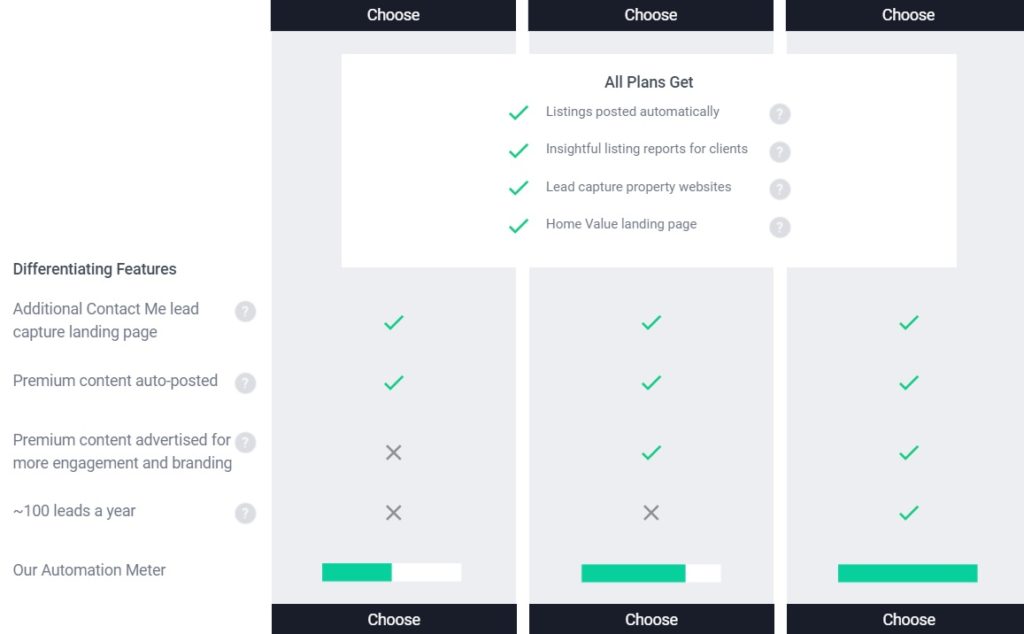Click X mark under first plan for advertised content

coord(393,452)
